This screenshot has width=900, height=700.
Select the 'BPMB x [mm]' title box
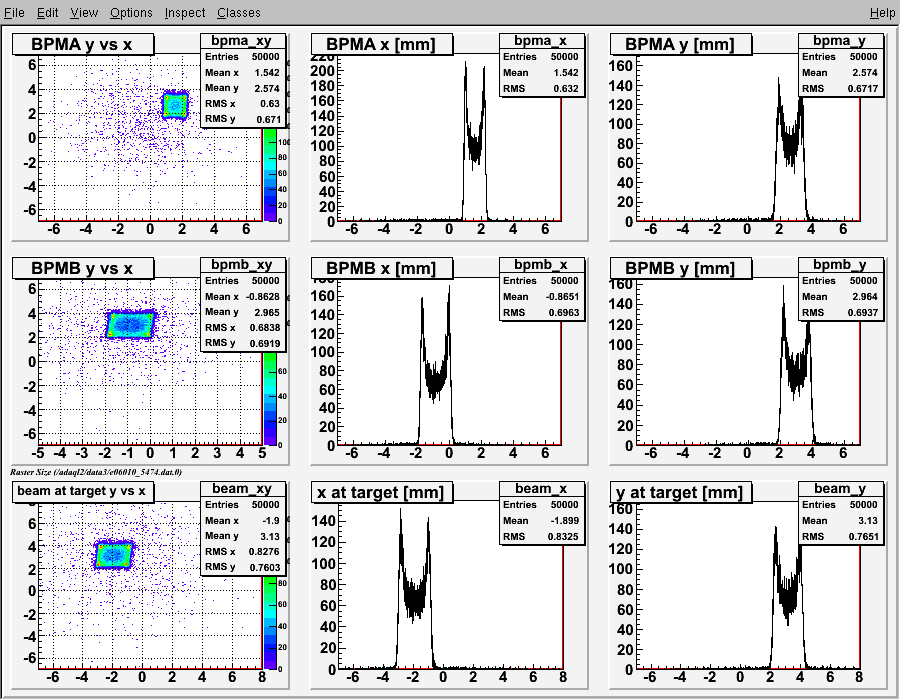pyautogui.click(x=382, y=268)
